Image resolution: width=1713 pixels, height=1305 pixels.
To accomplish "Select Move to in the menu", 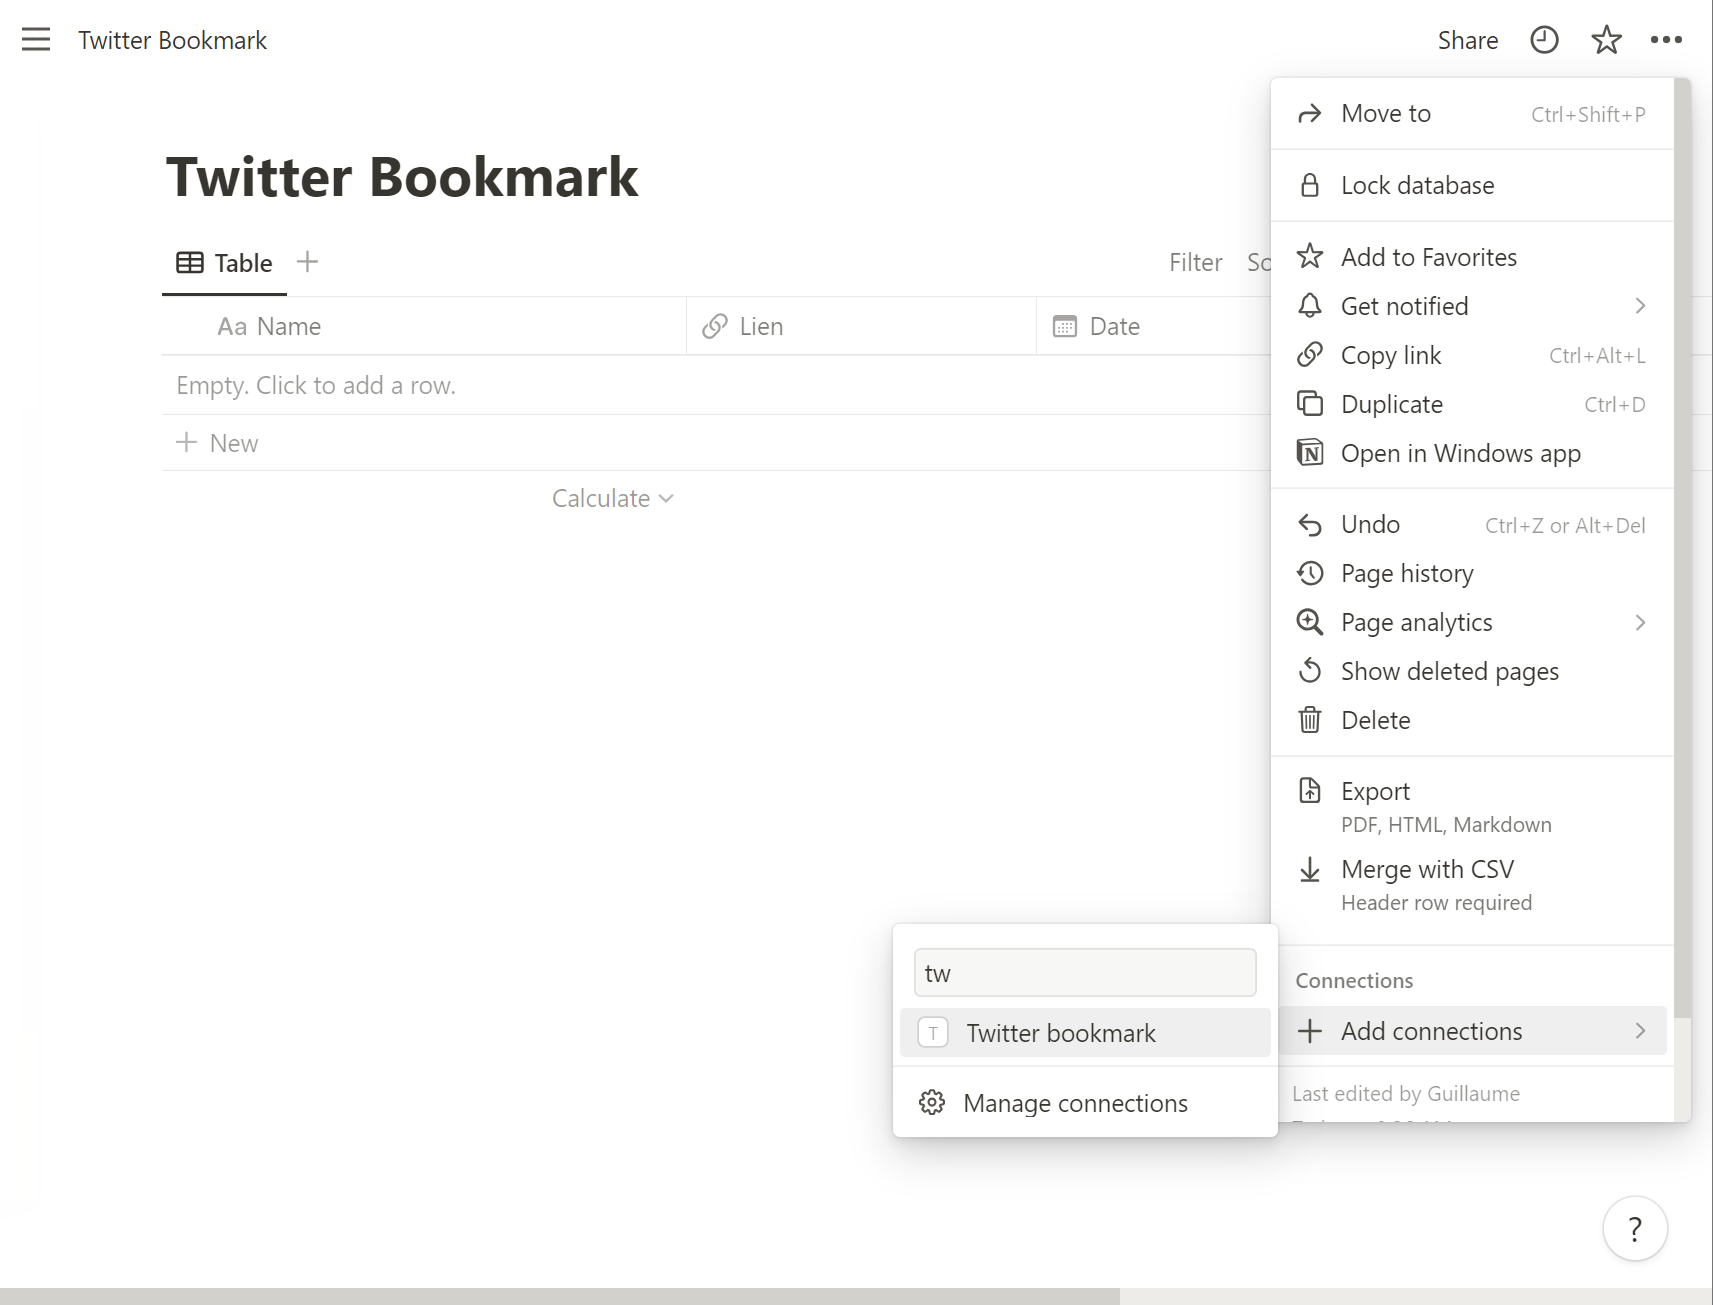I will (1472, 114).
